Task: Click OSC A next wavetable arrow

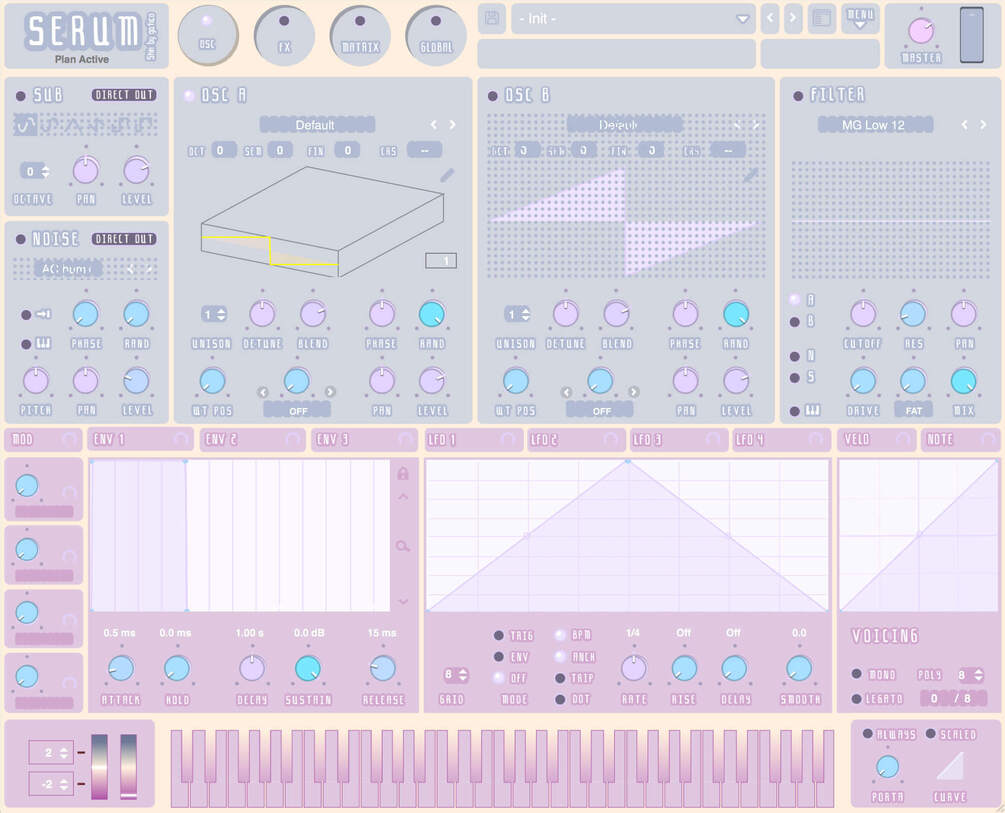Action: coord(453,125)
